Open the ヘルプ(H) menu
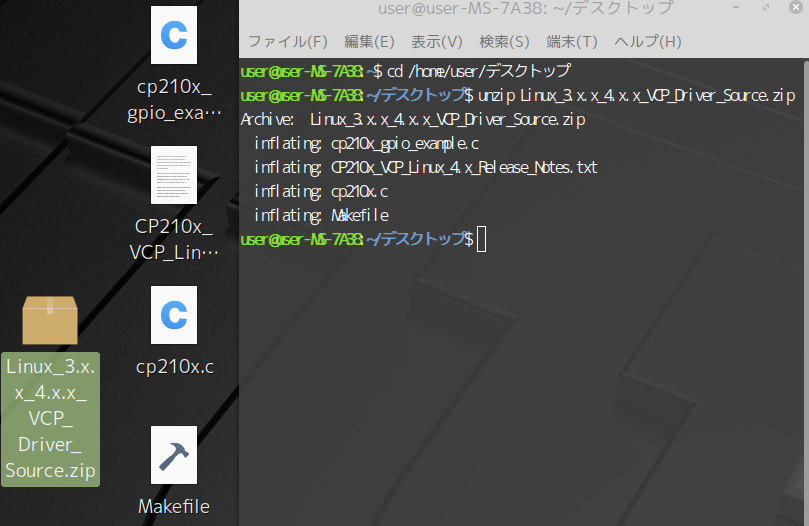The image size is (809, 526). (x=647, y=42)
